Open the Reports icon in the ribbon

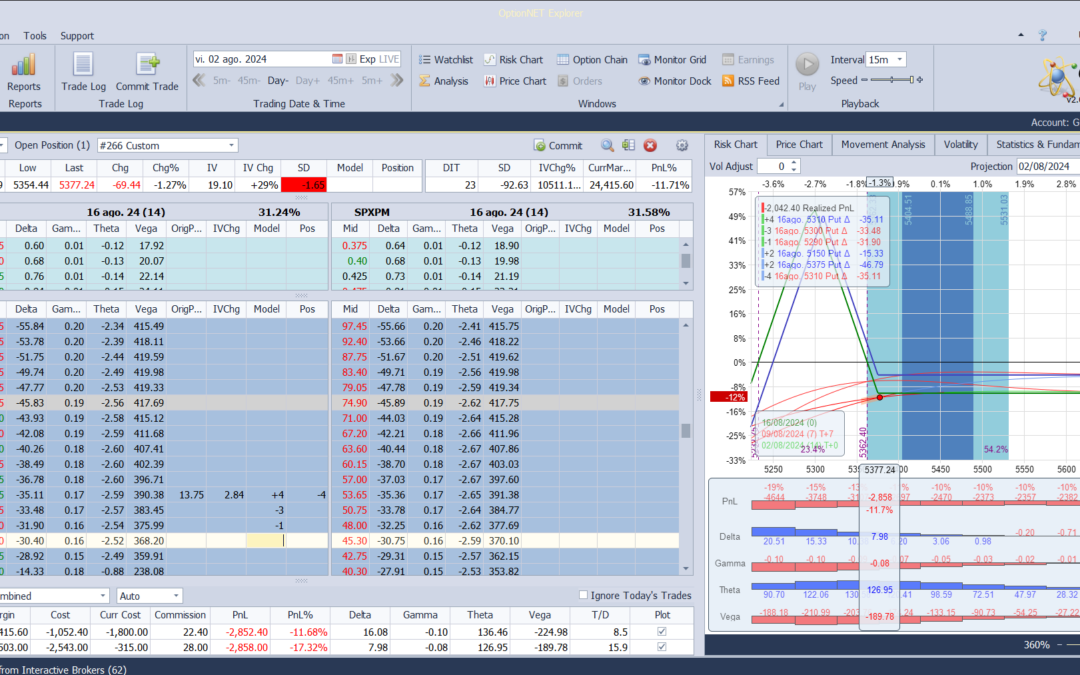coord(23,73)
